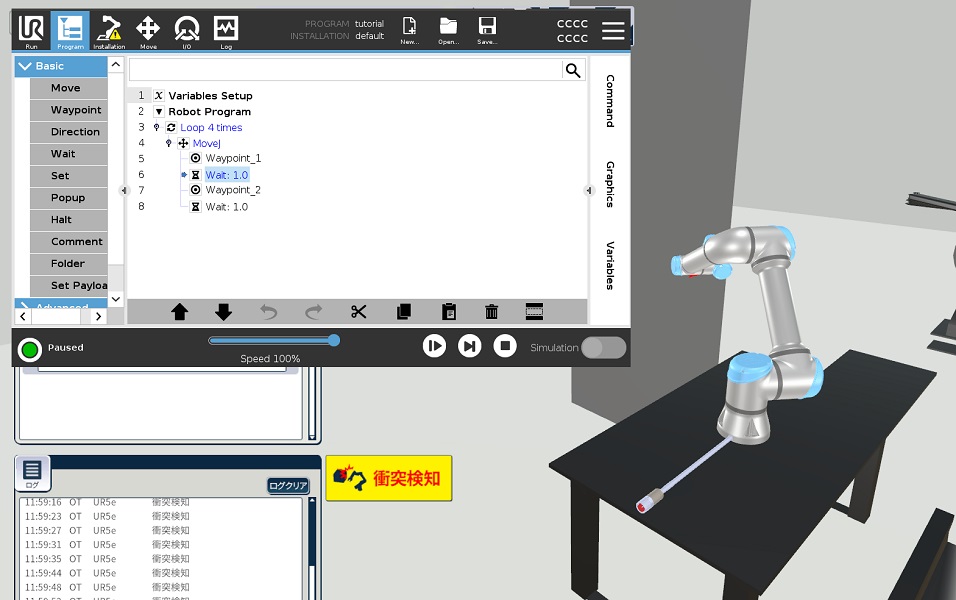This screenshot has width=956, height=600.
Task: Open the I/O tab icon
Action: pyautogui.click(x=187, y=31)
